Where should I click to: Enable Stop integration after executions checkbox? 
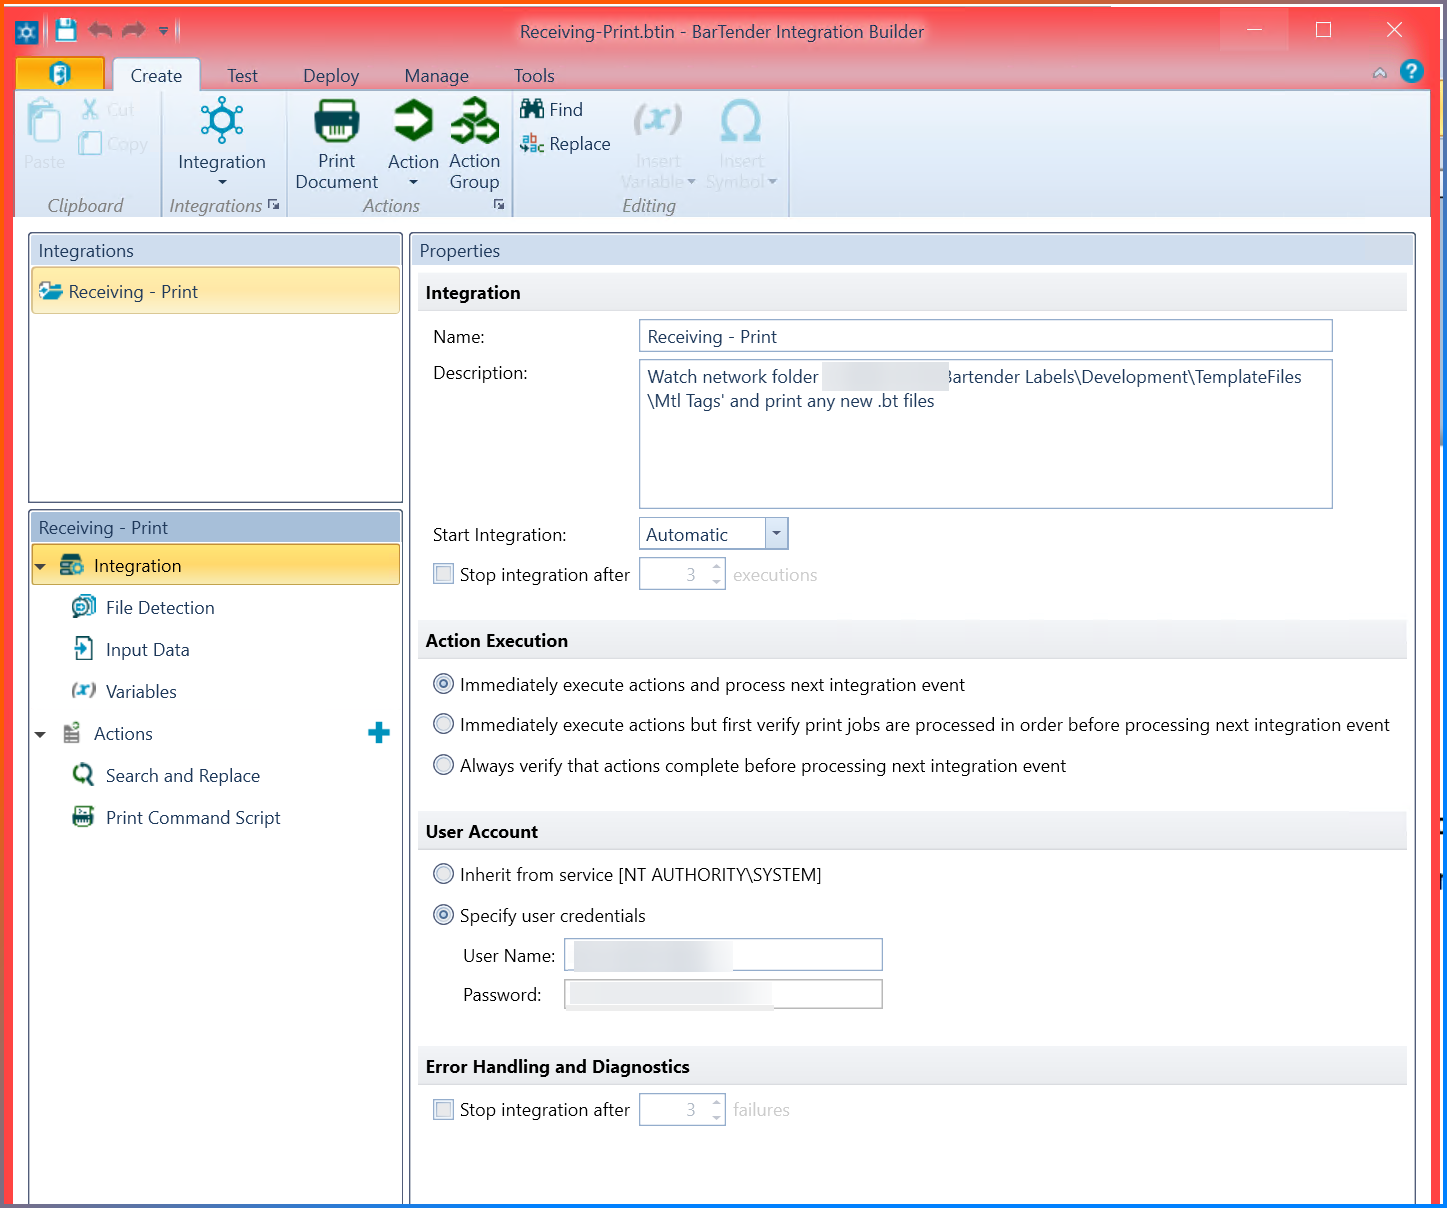(443, 574)
